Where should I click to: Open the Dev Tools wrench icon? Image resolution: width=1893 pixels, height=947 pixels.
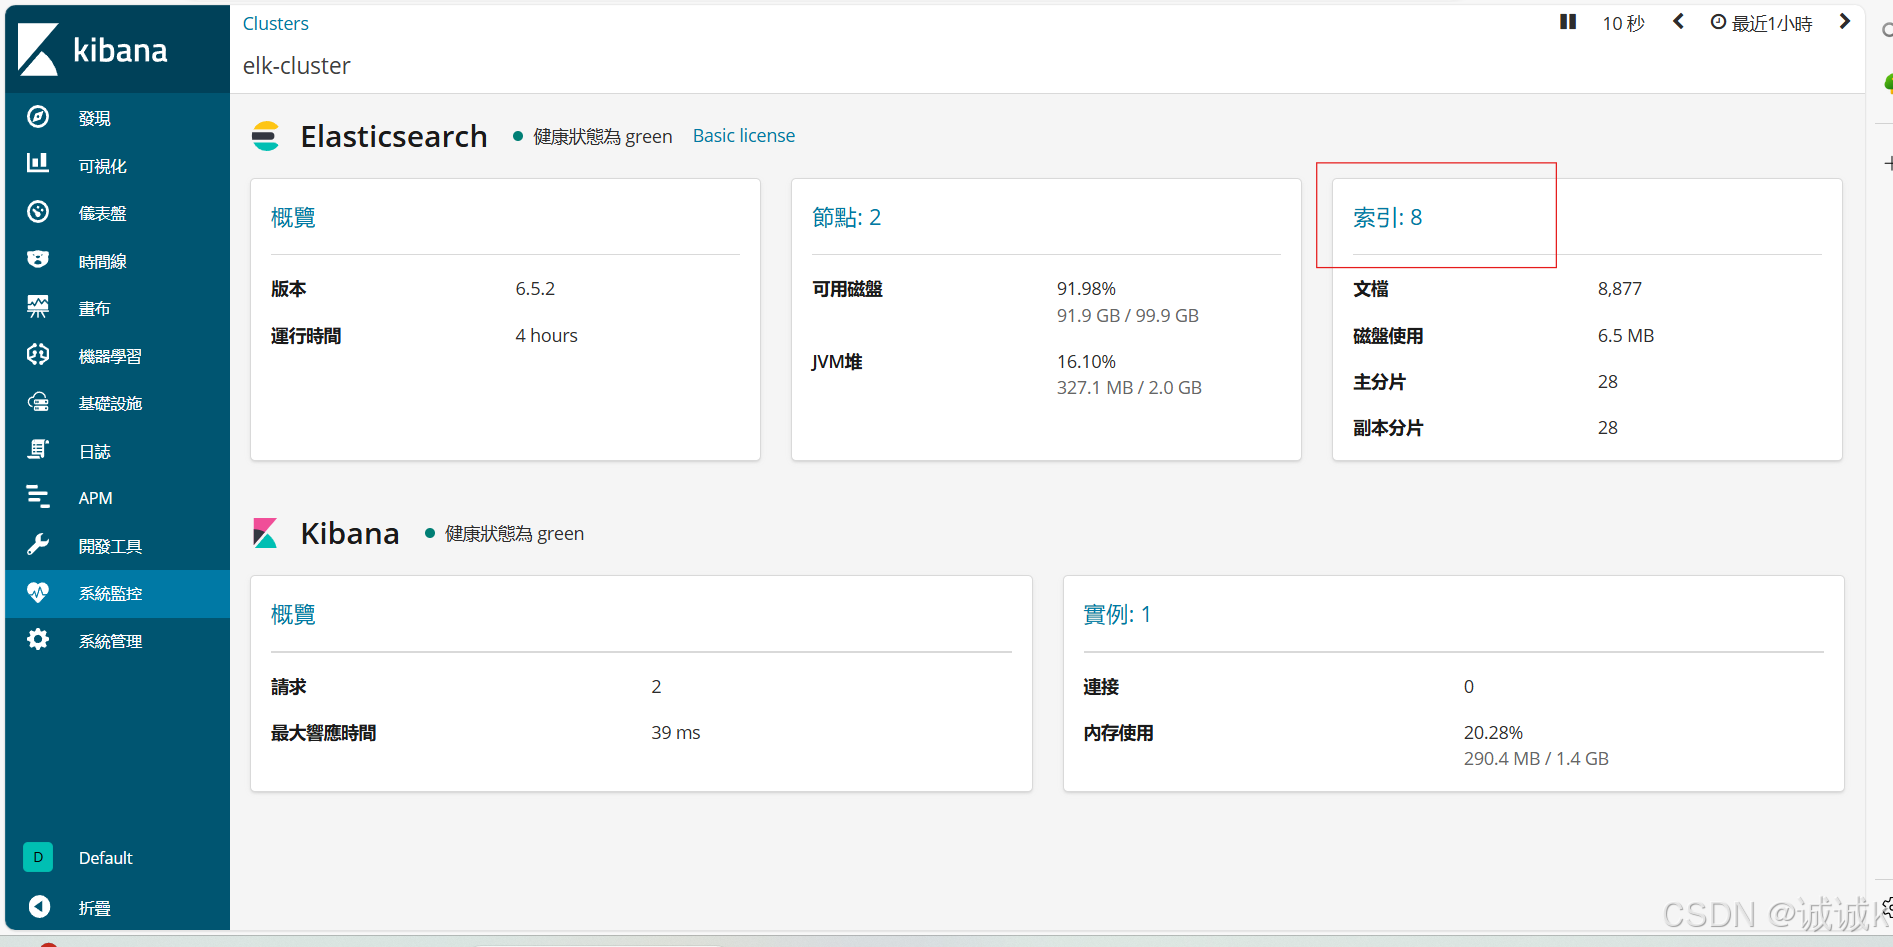coord(38,544)
